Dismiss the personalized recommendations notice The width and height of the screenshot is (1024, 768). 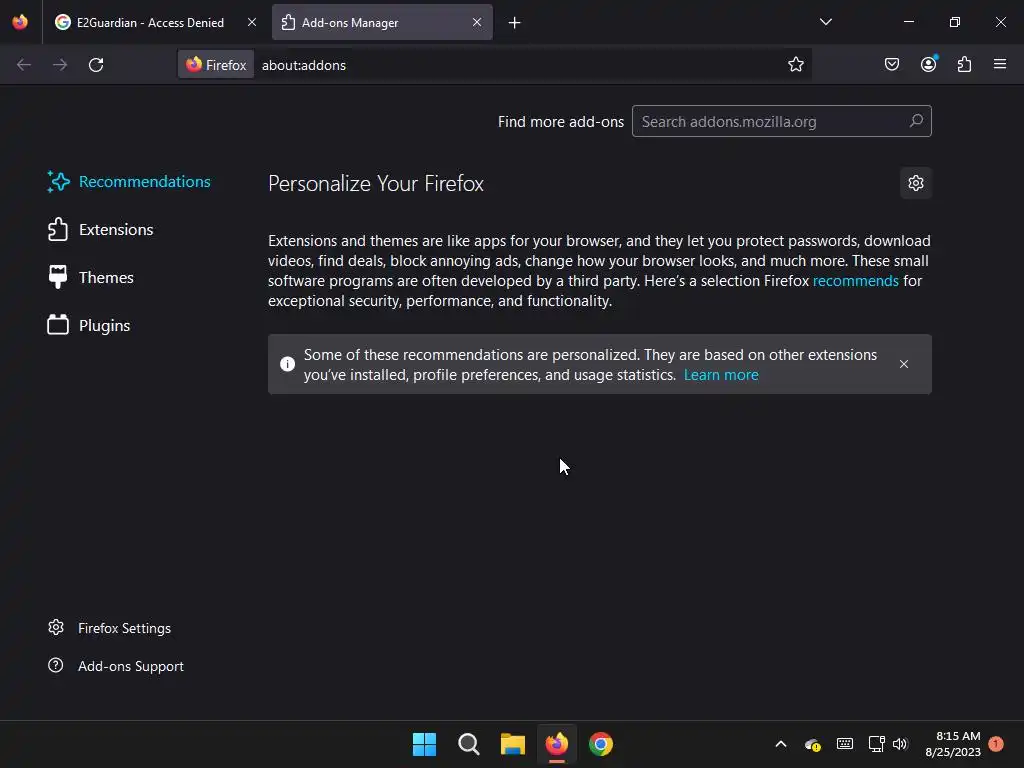pyautogui.click(x=904, y=364)
